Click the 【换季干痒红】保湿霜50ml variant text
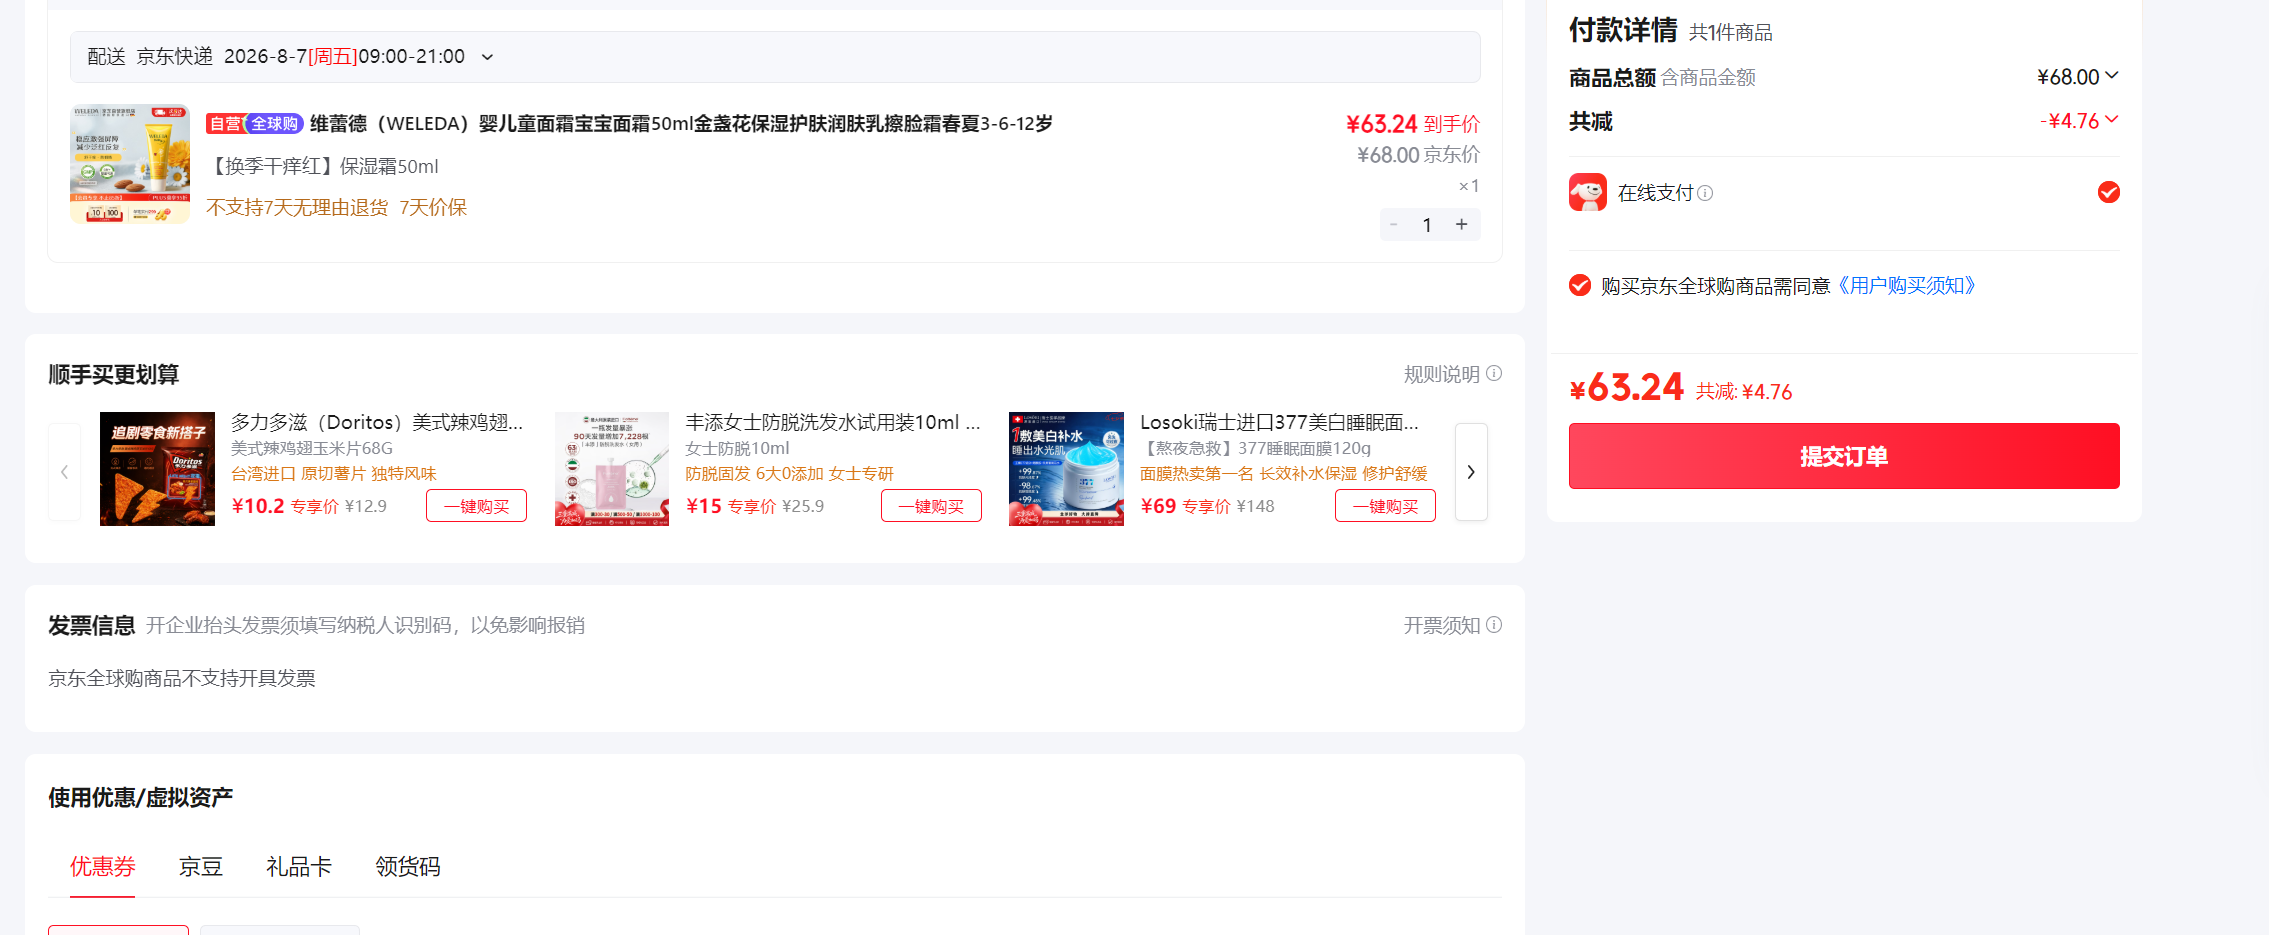This screenshot has height=935, width=2269. point(322,166)
